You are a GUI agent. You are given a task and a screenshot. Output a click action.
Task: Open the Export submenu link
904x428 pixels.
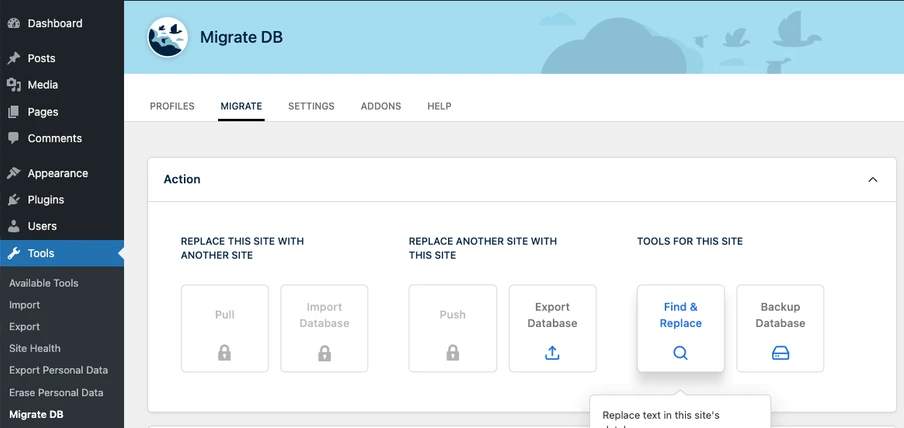pos(25,326)
